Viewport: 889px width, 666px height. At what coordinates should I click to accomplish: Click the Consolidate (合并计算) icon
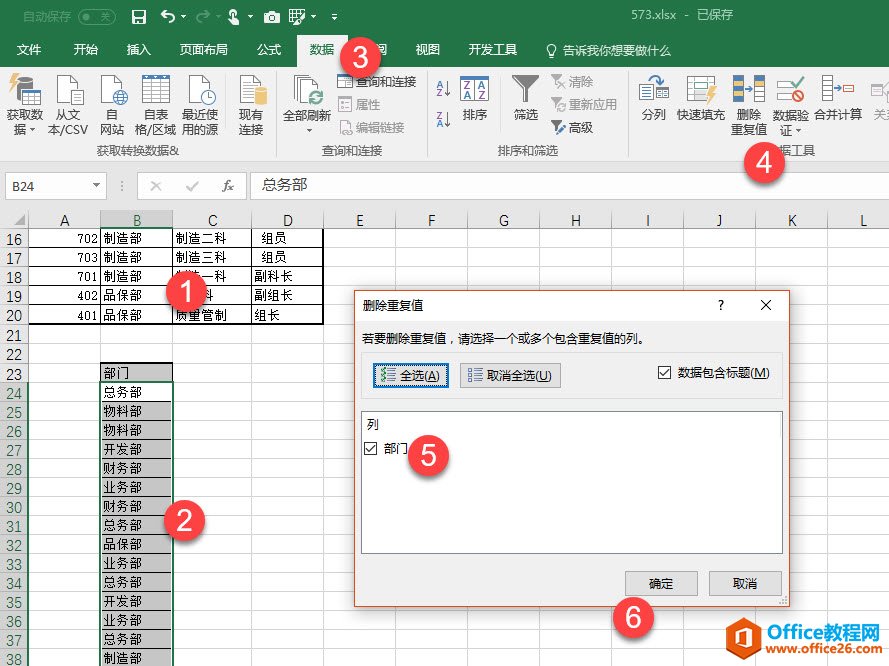point(837,92)
